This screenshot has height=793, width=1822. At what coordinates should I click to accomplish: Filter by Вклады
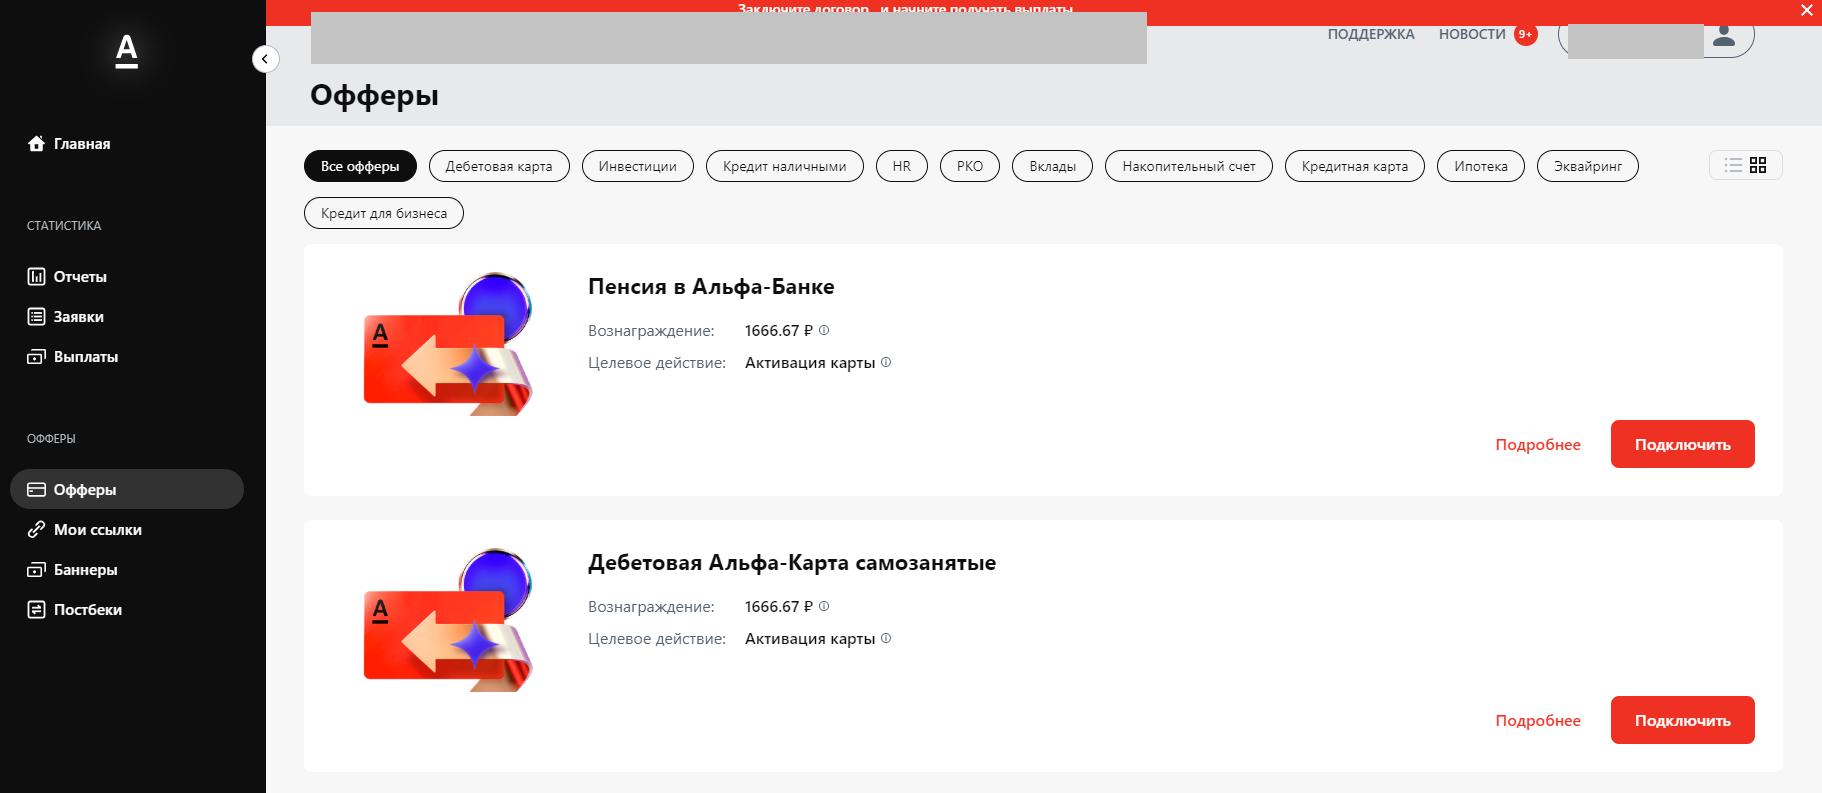(x=1053, y=166)
